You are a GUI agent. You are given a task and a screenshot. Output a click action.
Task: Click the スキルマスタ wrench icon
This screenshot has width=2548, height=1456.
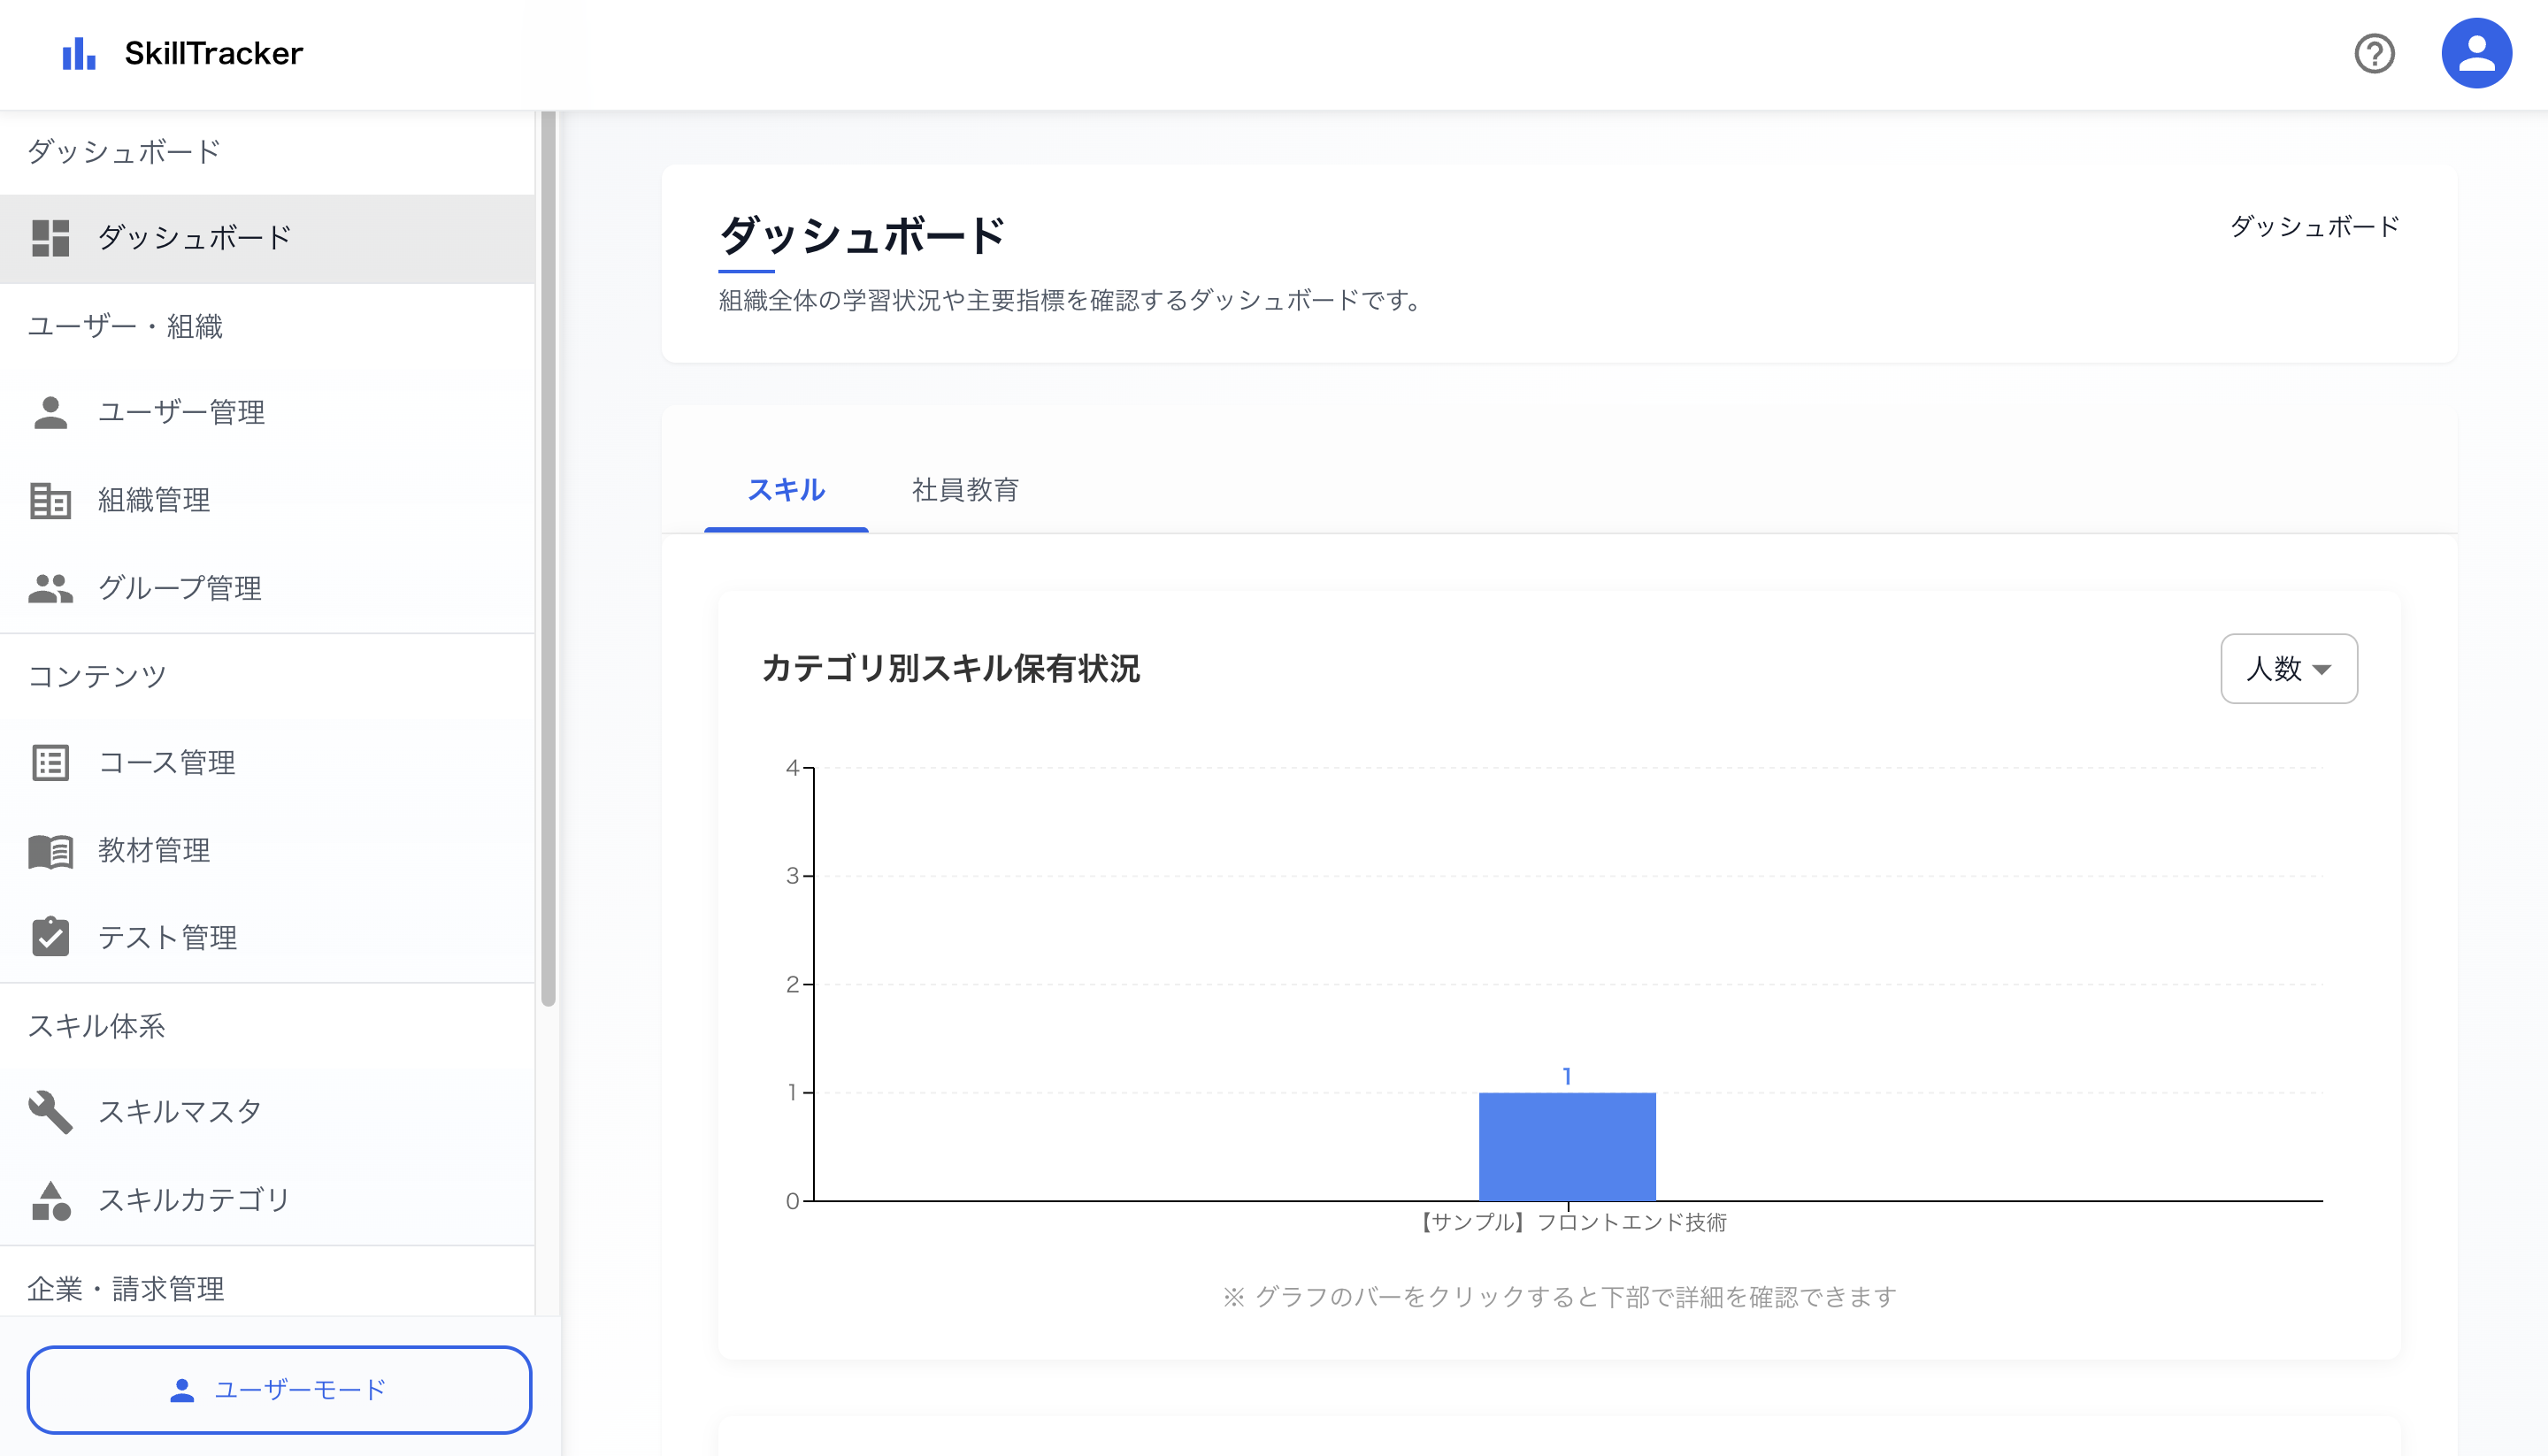pos(50,1112)
